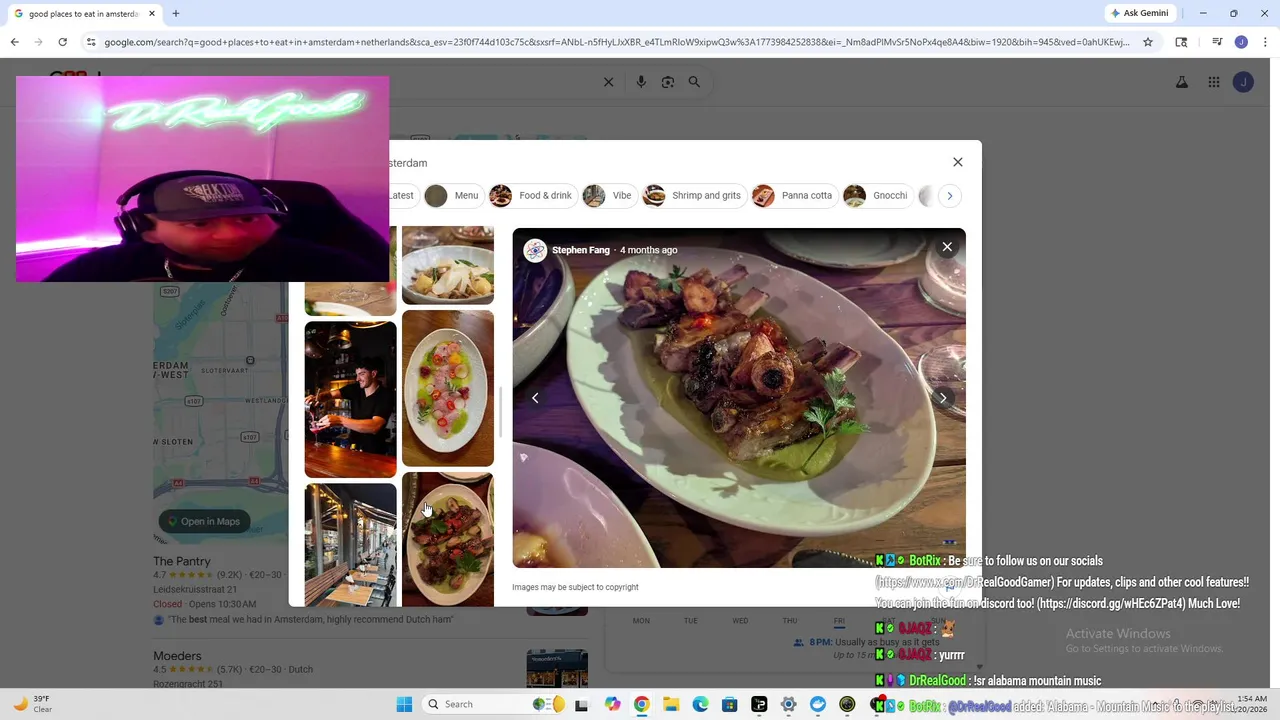1280x720 pixels.
Task: Open Copilot from the taskbar
Action: pyautogui.click(x=612, y=704)
